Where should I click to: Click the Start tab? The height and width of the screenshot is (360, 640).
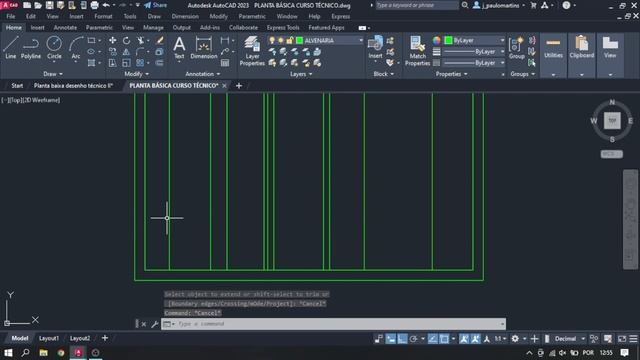(x=17, y=85)
